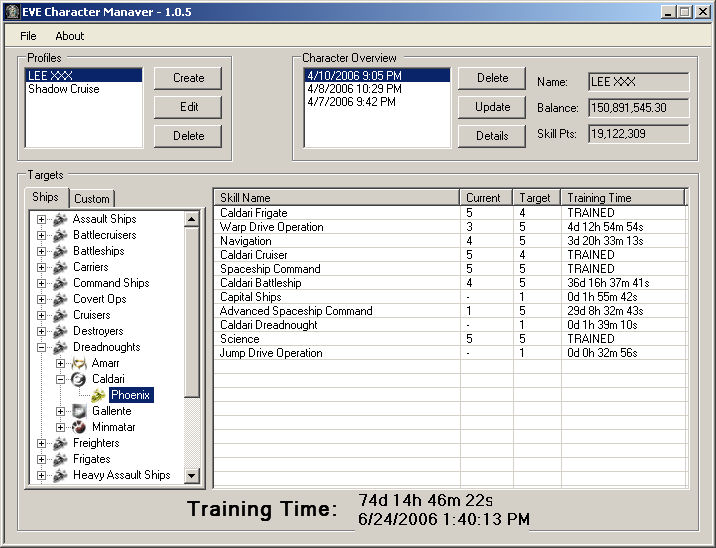This screenshot has width=716, height=548.
Task: Click the Covert Ops ship icon
Action: (60, 299)
